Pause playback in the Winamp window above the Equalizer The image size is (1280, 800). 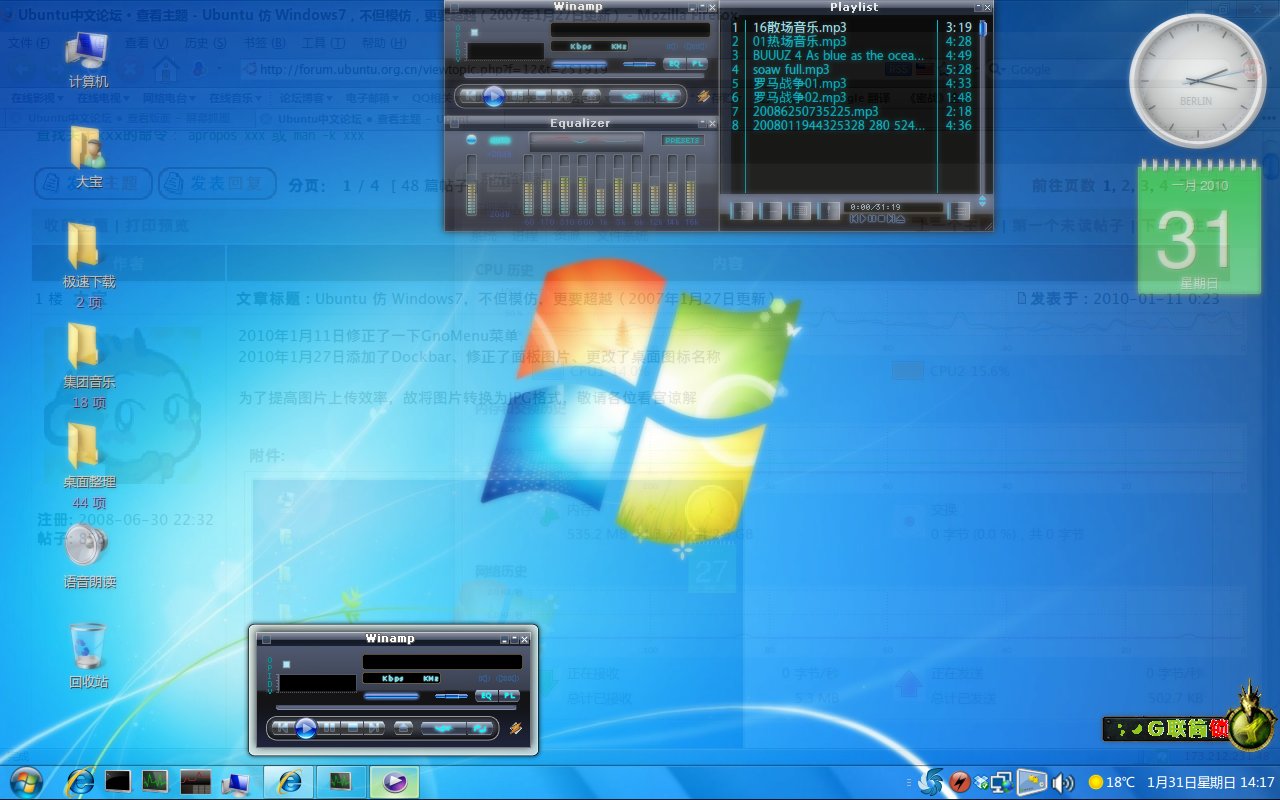coord(517,96)
